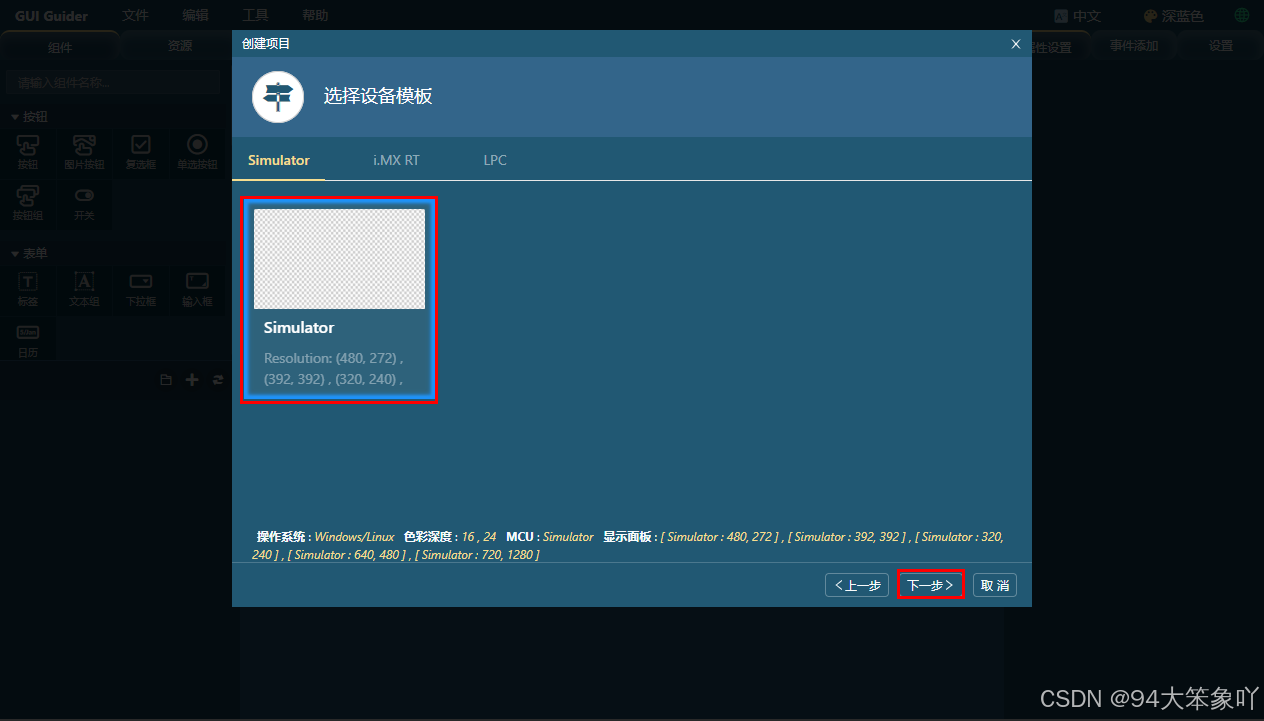Switch to the 事件添加 tab
The height and width of the screenshot is (721, 1264).
(1133, 46)
